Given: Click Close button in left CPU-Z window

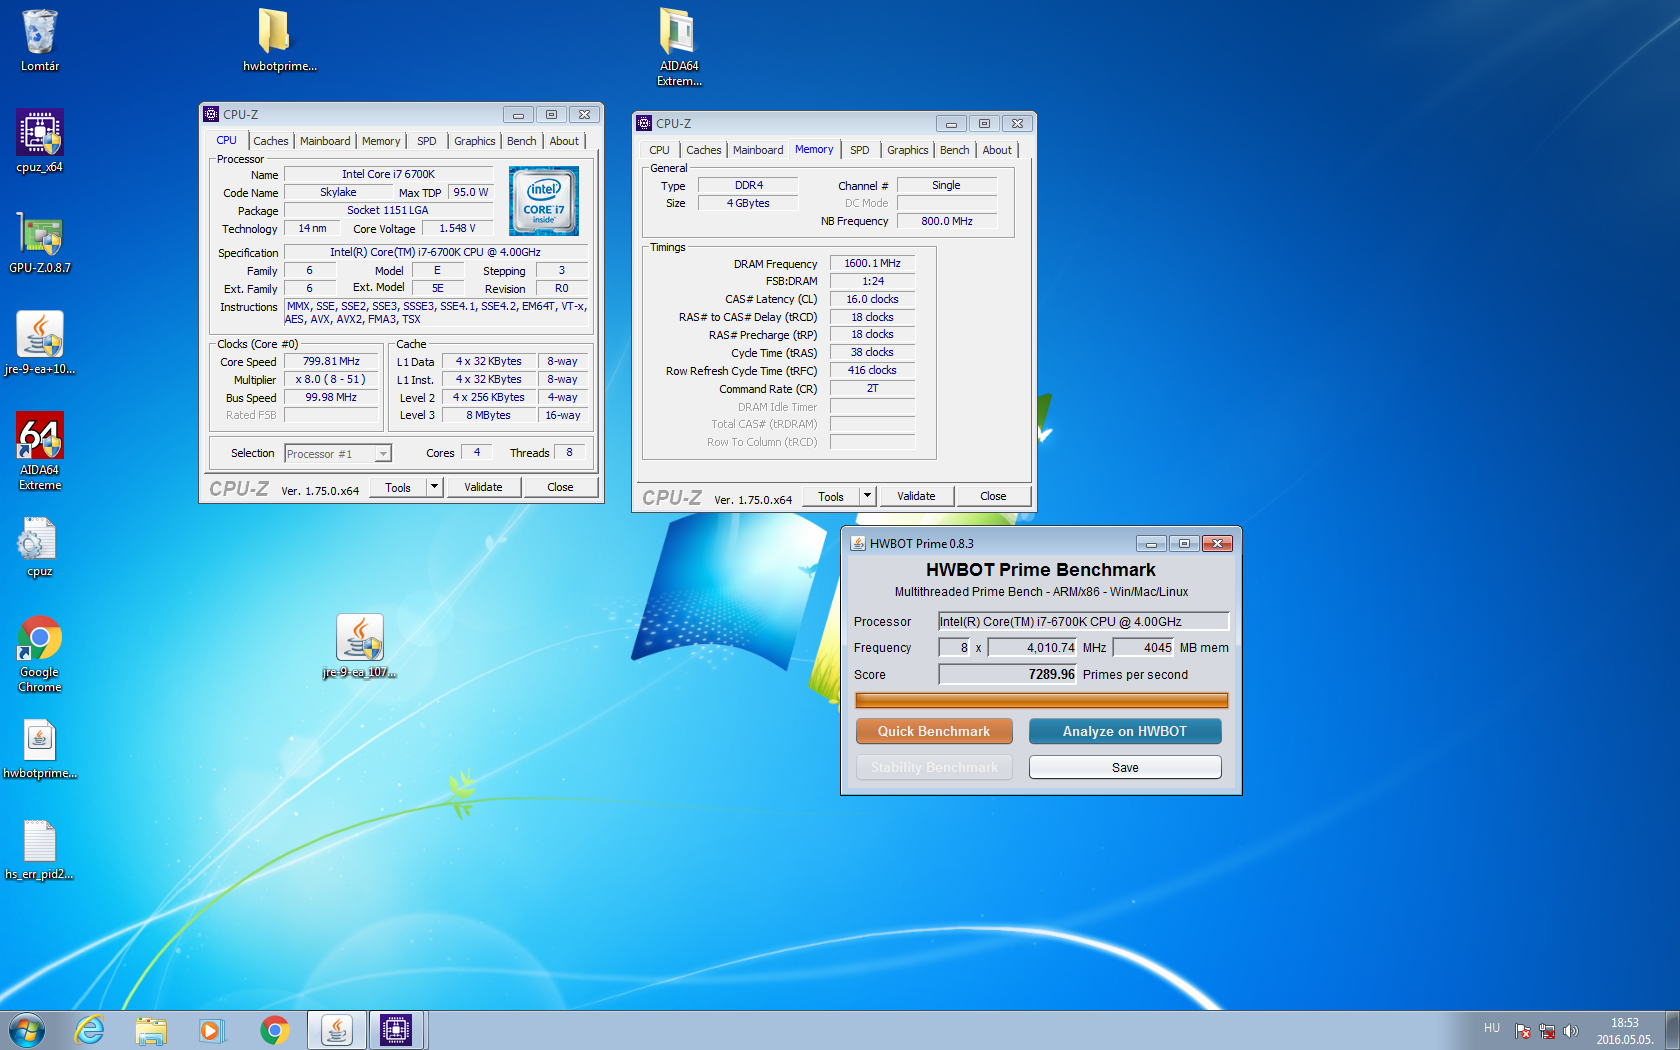Looking at the screenshot, I should 560,487.
